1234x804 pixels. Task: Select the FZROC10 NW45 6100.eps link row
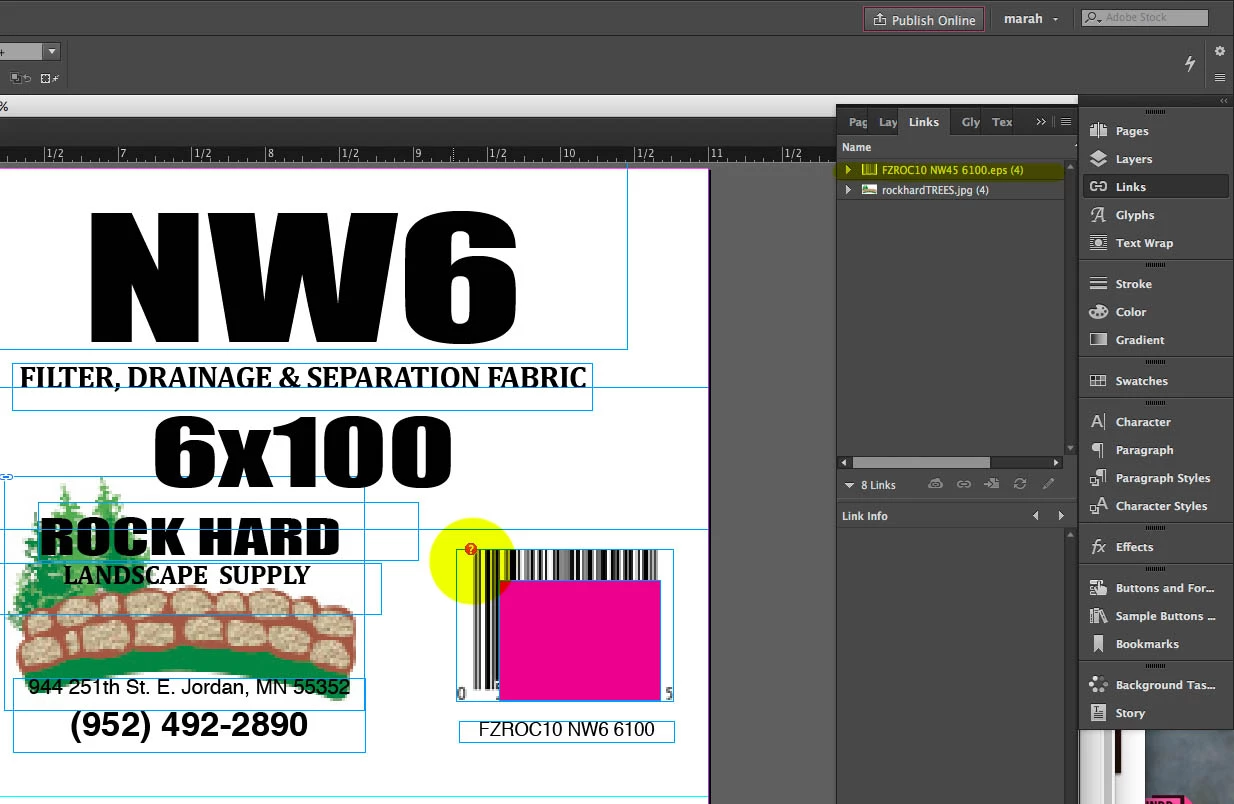(x=950, y=170)
